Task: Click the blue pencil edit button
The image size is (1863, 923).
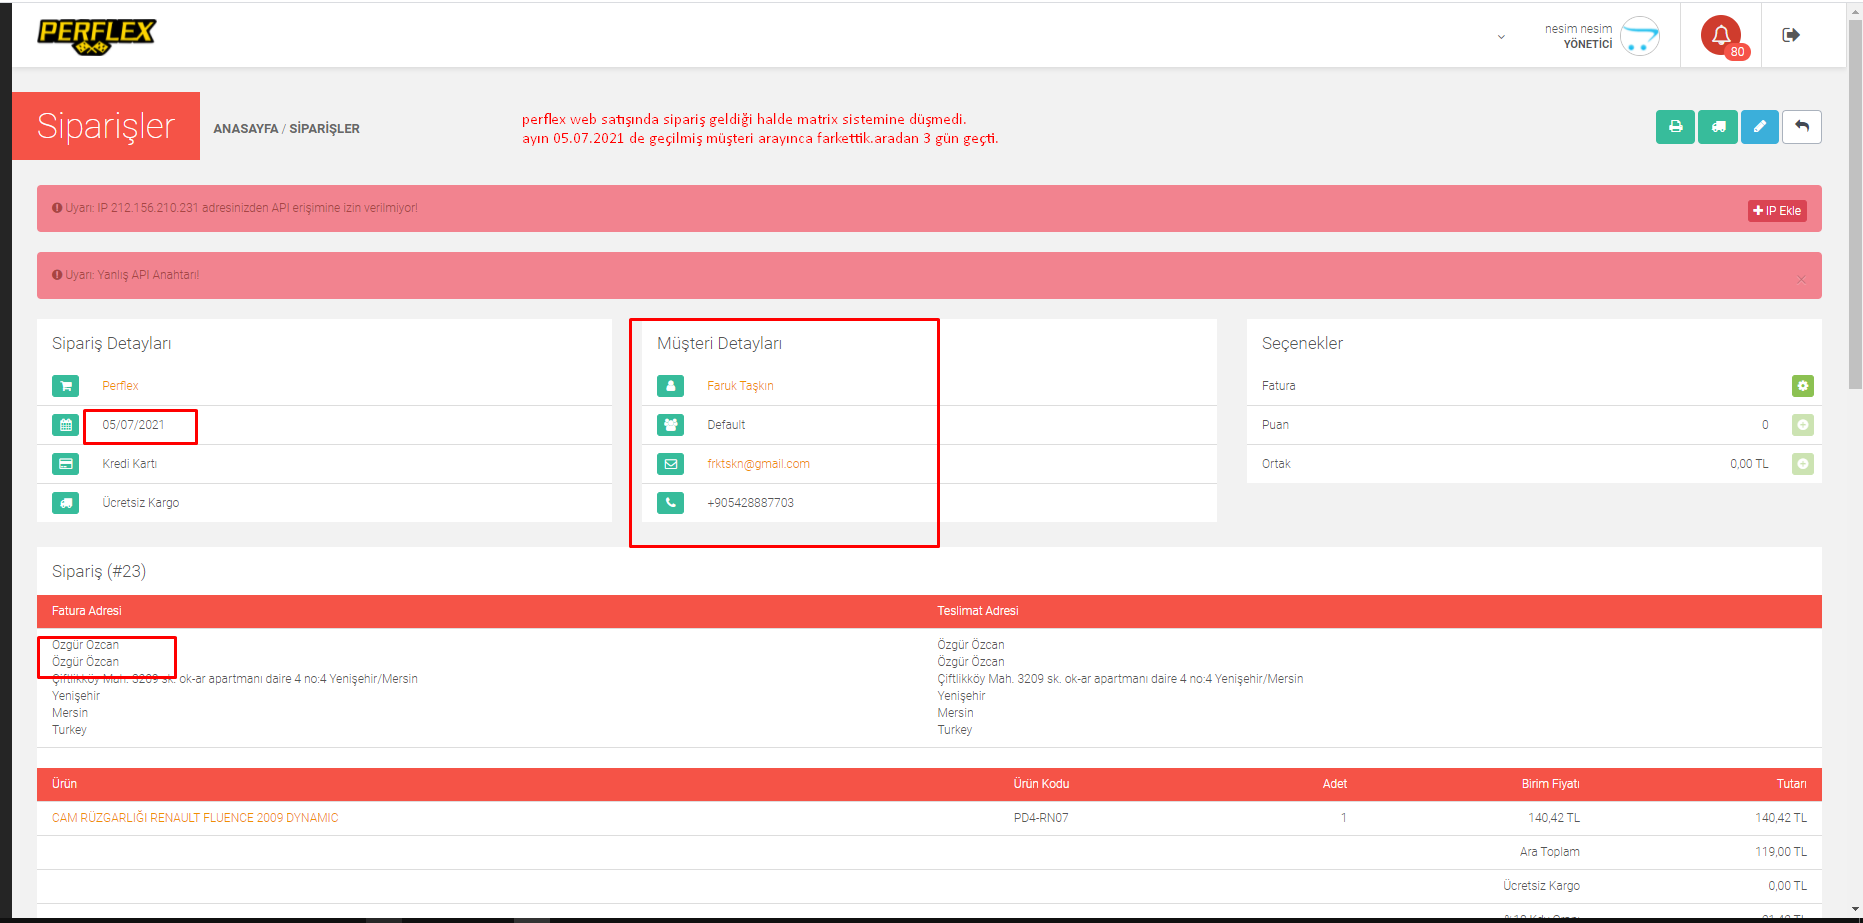Action: (1760, 127)
